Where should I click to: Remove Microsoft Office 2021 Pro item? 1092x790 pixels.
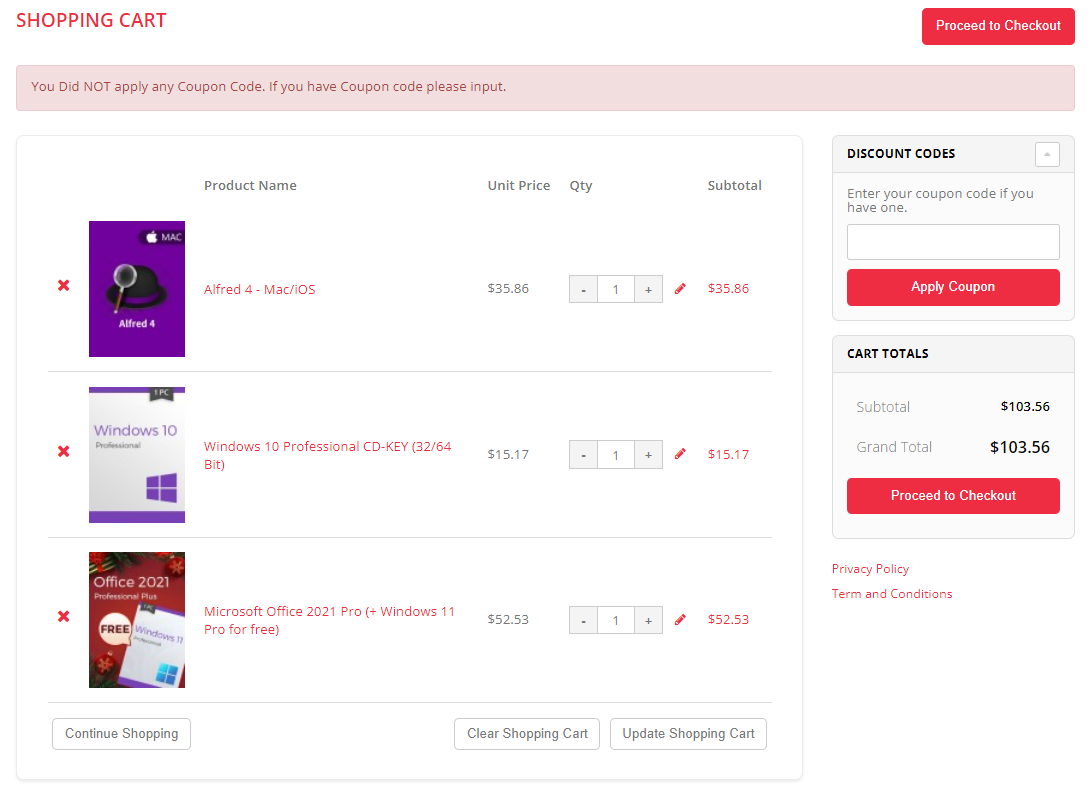click(x=64, y=617)
